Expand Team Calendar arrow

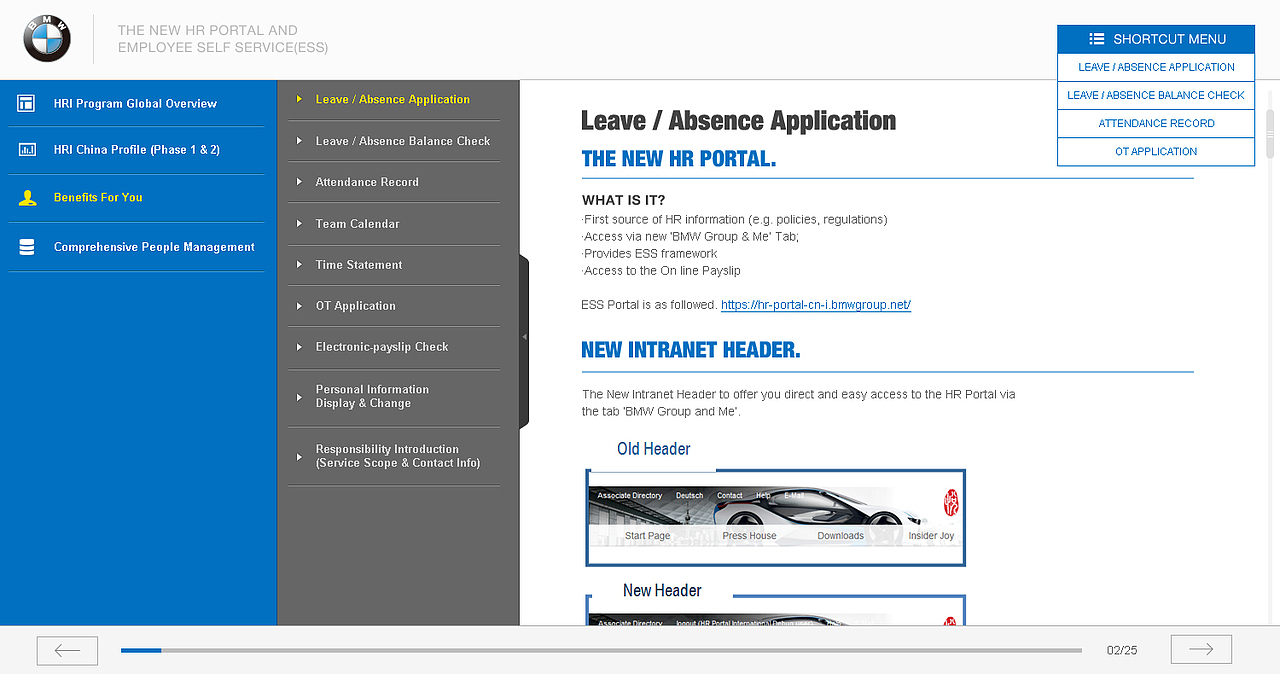(x=299, y=224)
